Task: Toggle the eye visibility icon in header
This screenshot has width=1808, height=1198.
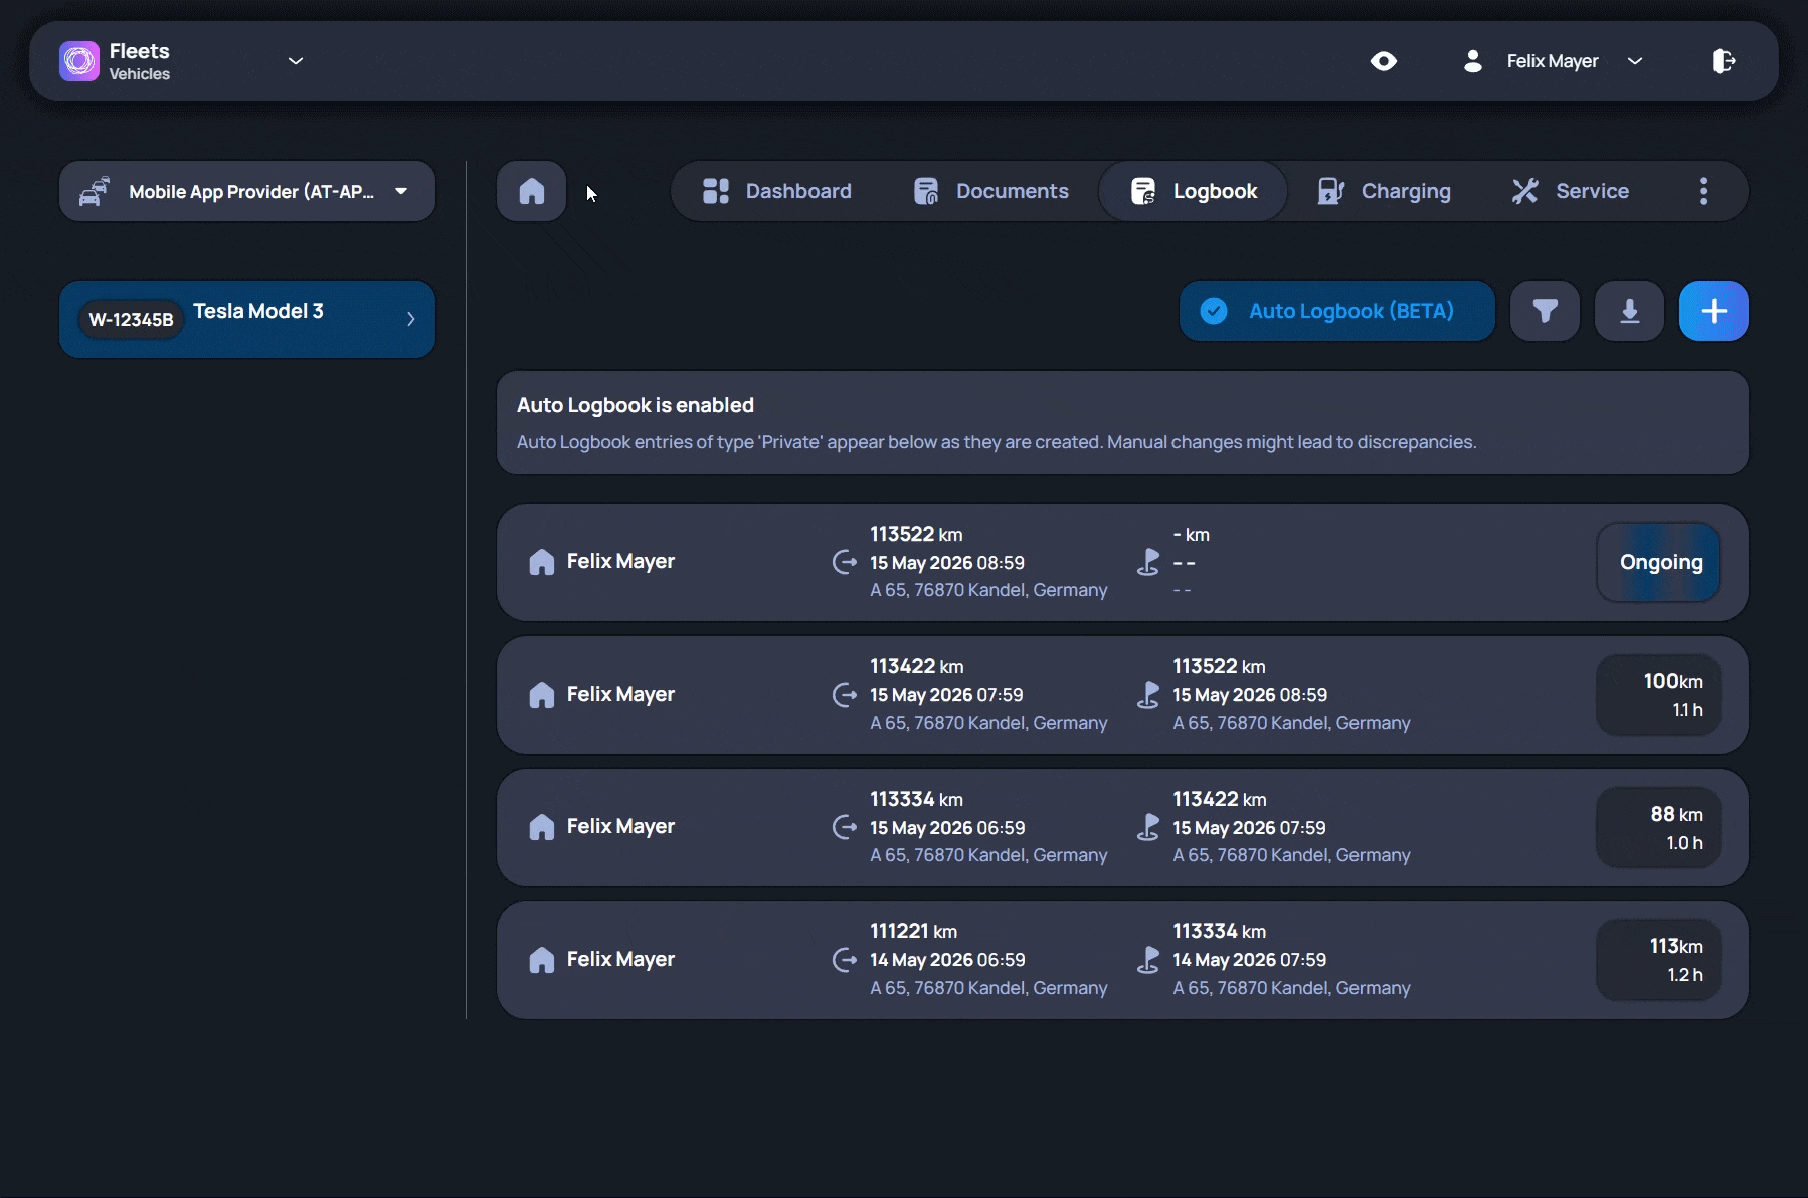Action: (1384, 61)
